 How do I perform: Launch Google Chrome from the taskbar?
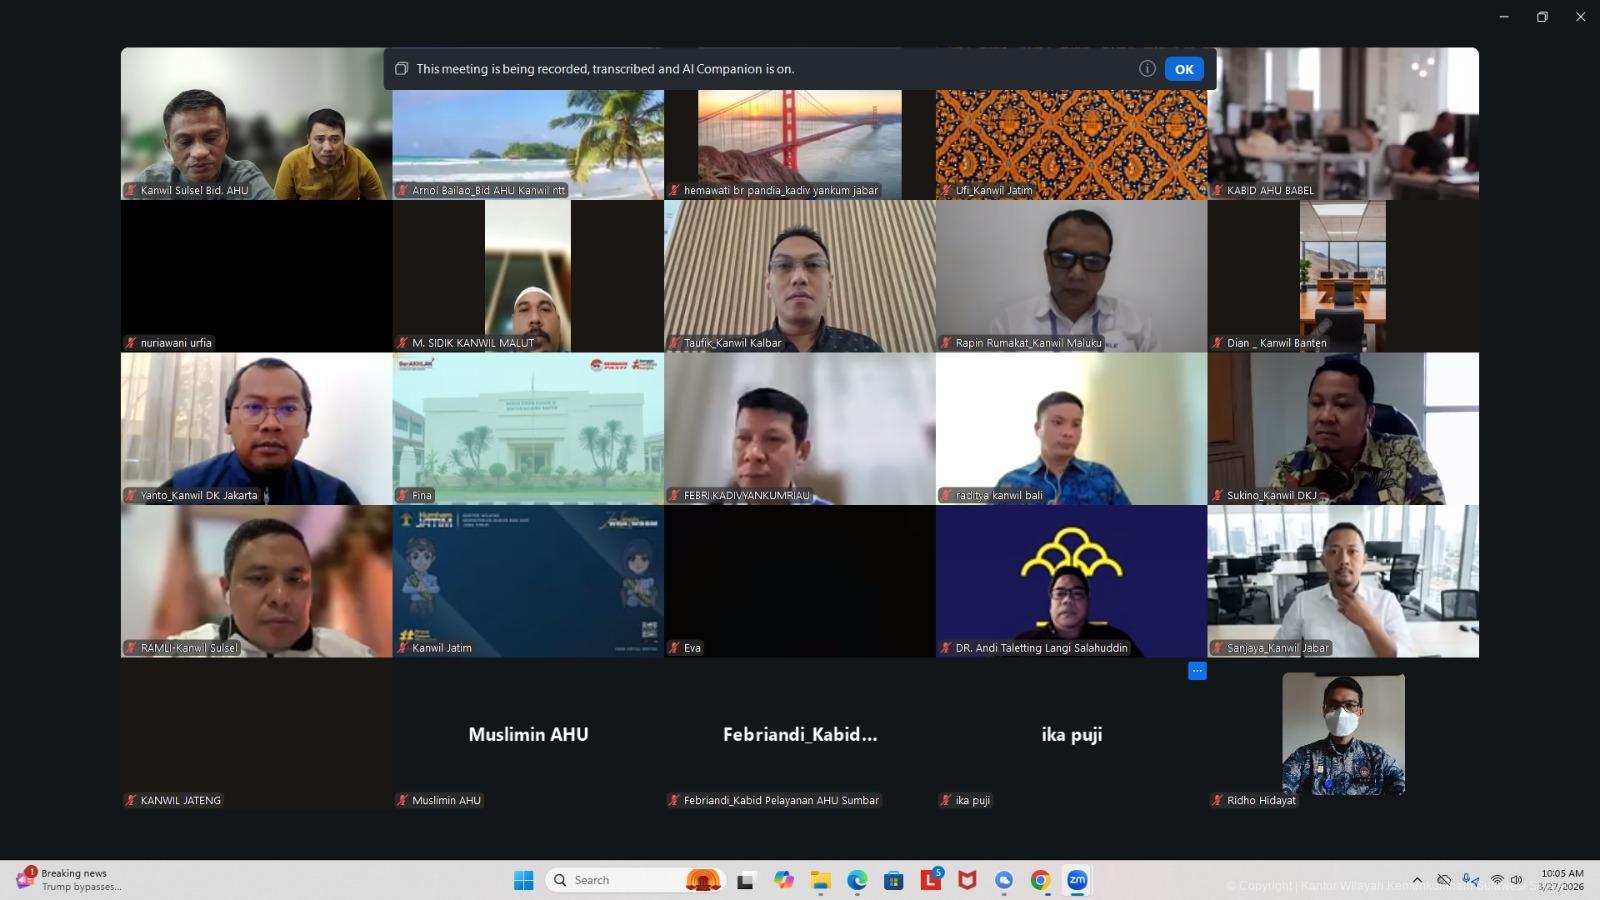pyautogui.click(x=1040, y=880)
